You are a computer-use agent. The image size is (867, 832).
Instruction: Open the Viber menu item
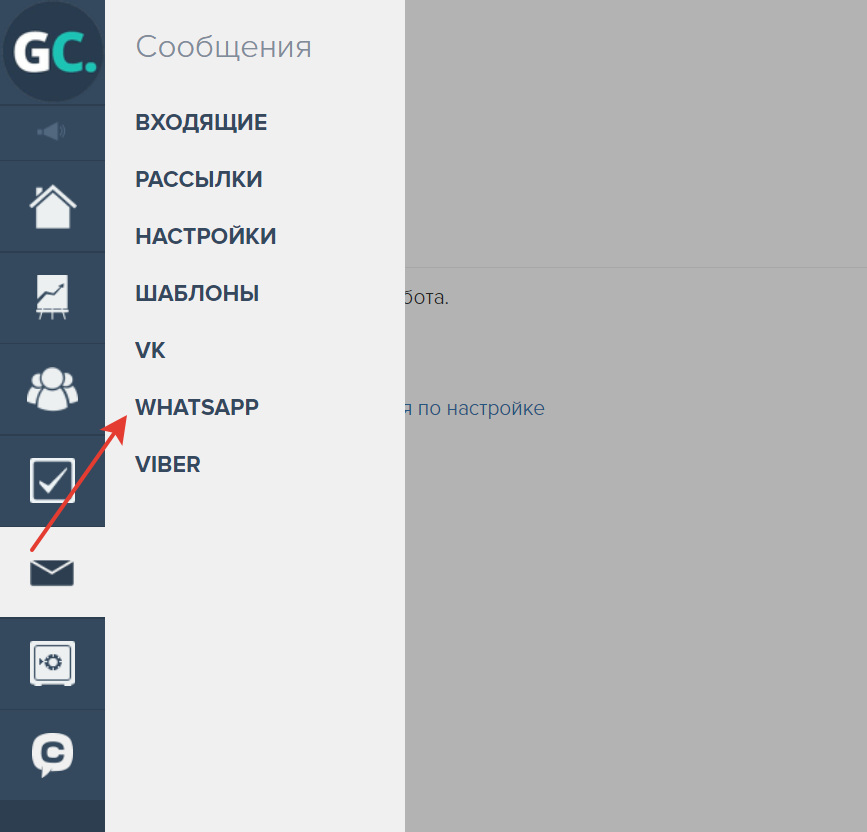pyautogui.click(x=168, y=464)
